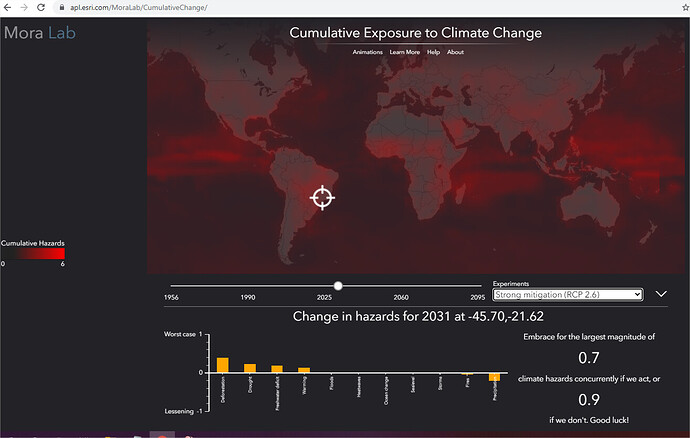690x438 pixels.
Task: Open the Experiments RCP dropdown
Action: [x=568, y=294]
